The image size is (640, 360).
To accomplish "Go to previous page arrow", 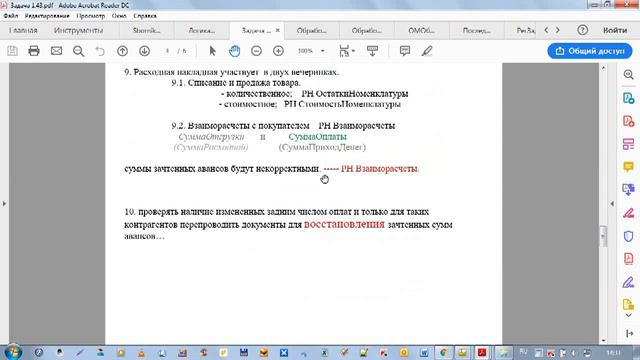I will click(x=122, y=51).
